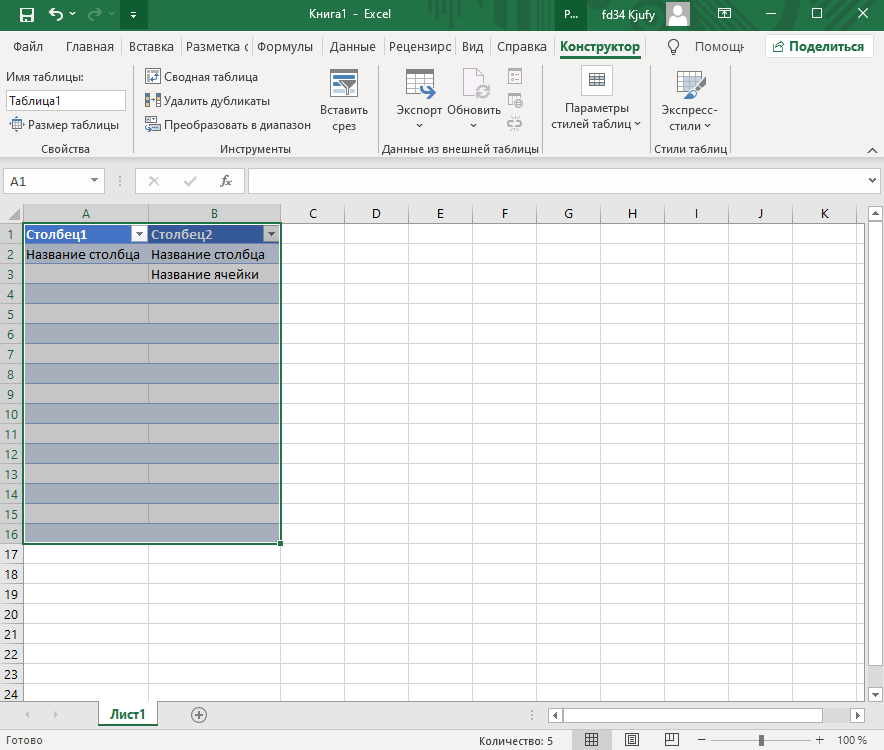This screenshot has height=750, width=884.
Task: Click Удалить дубликаты remove duplicates
Action: 207,101
